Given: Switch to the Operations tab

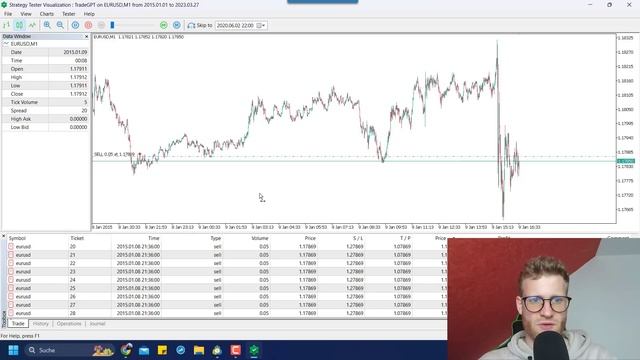Looking at the screenshot, I should coord(69,324).
